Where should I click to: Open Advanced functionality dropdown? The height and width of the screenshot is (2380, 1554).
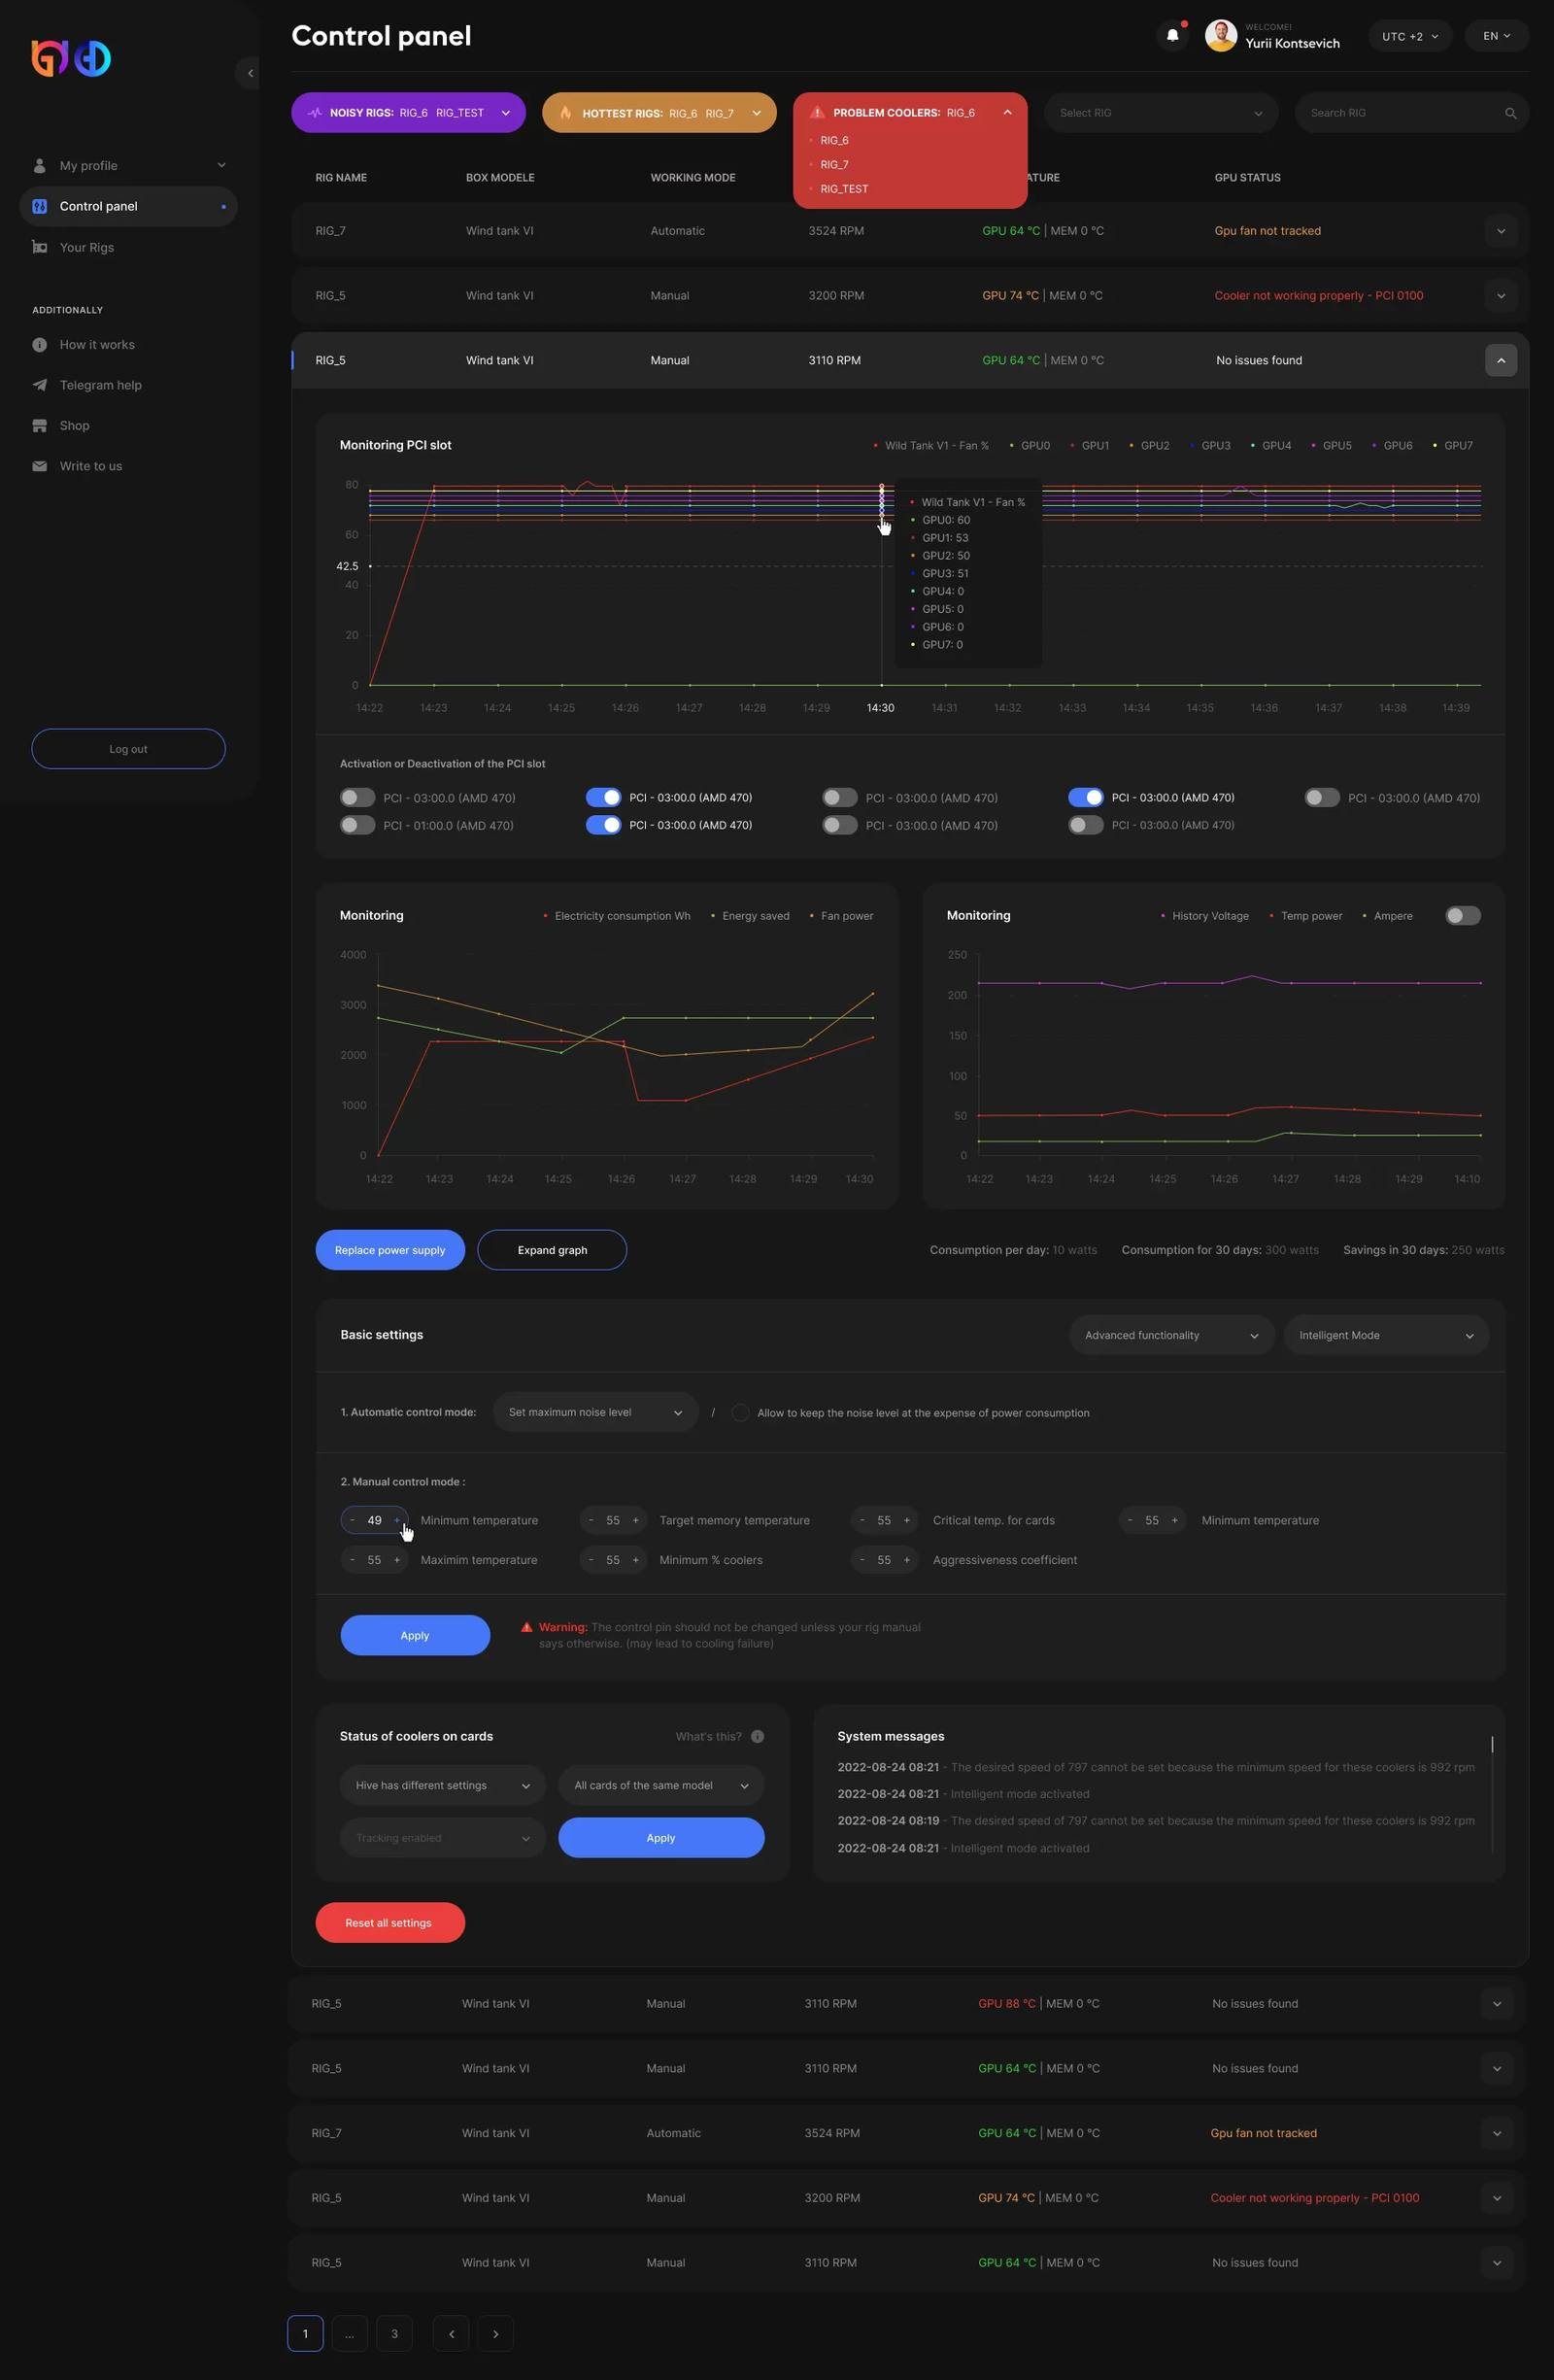pos(1172,1335)
